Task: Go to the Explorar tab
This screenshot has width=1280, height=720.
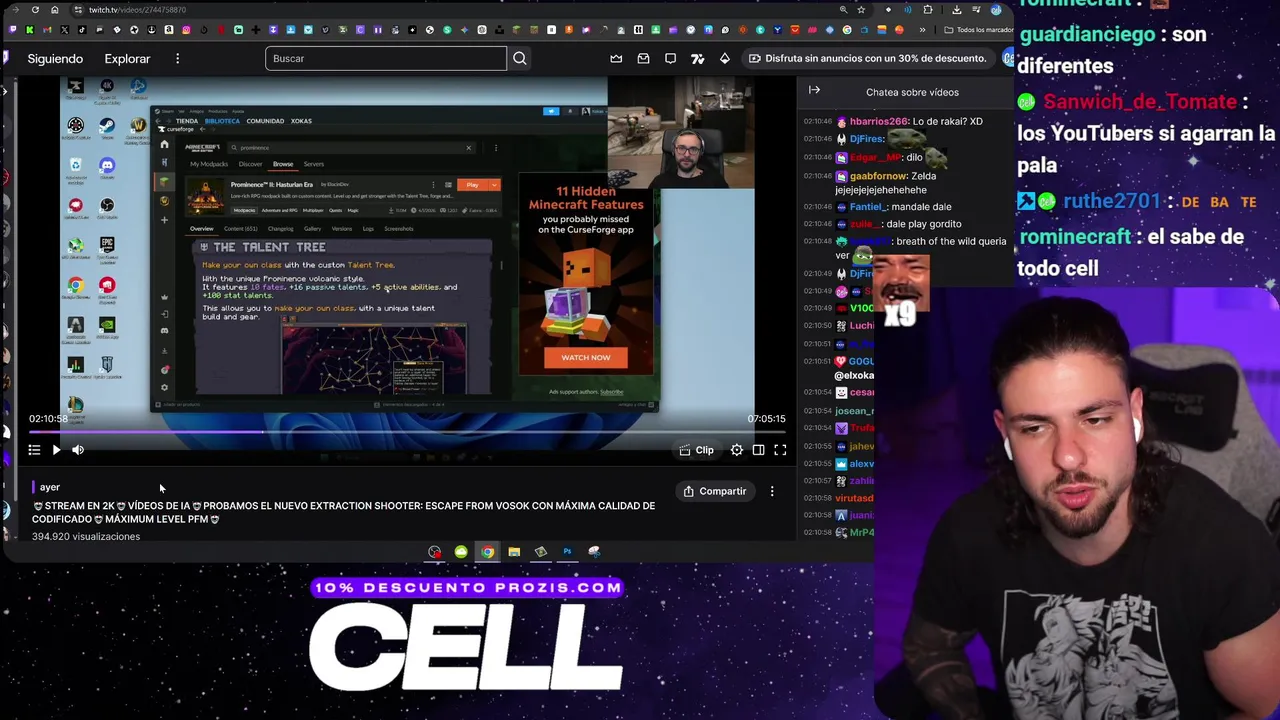Action: coord(127,59)
